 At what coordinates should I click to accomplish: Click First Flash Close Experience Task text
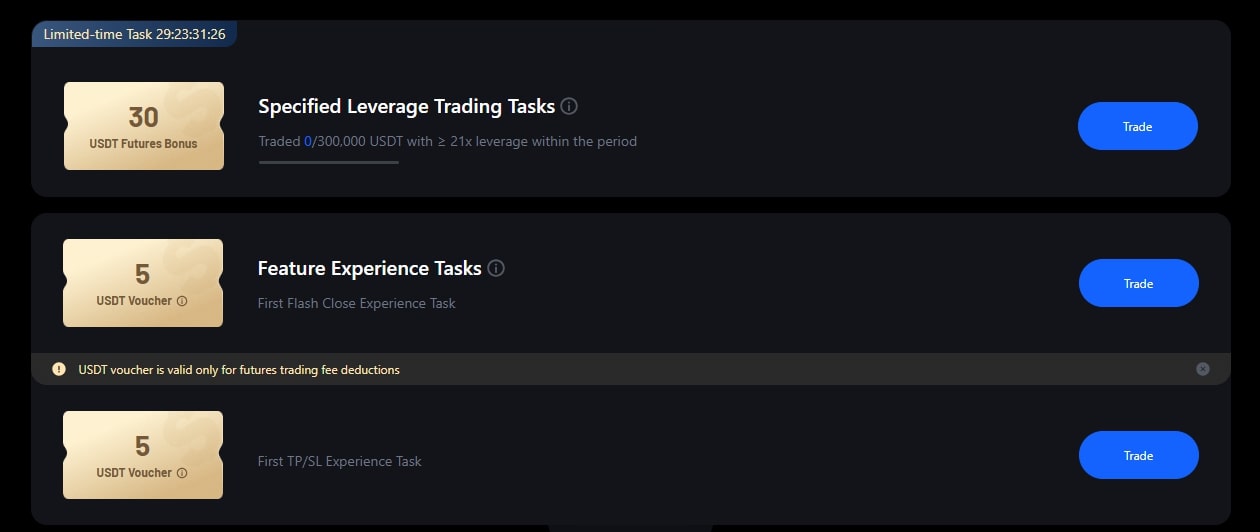pos(356,303)
